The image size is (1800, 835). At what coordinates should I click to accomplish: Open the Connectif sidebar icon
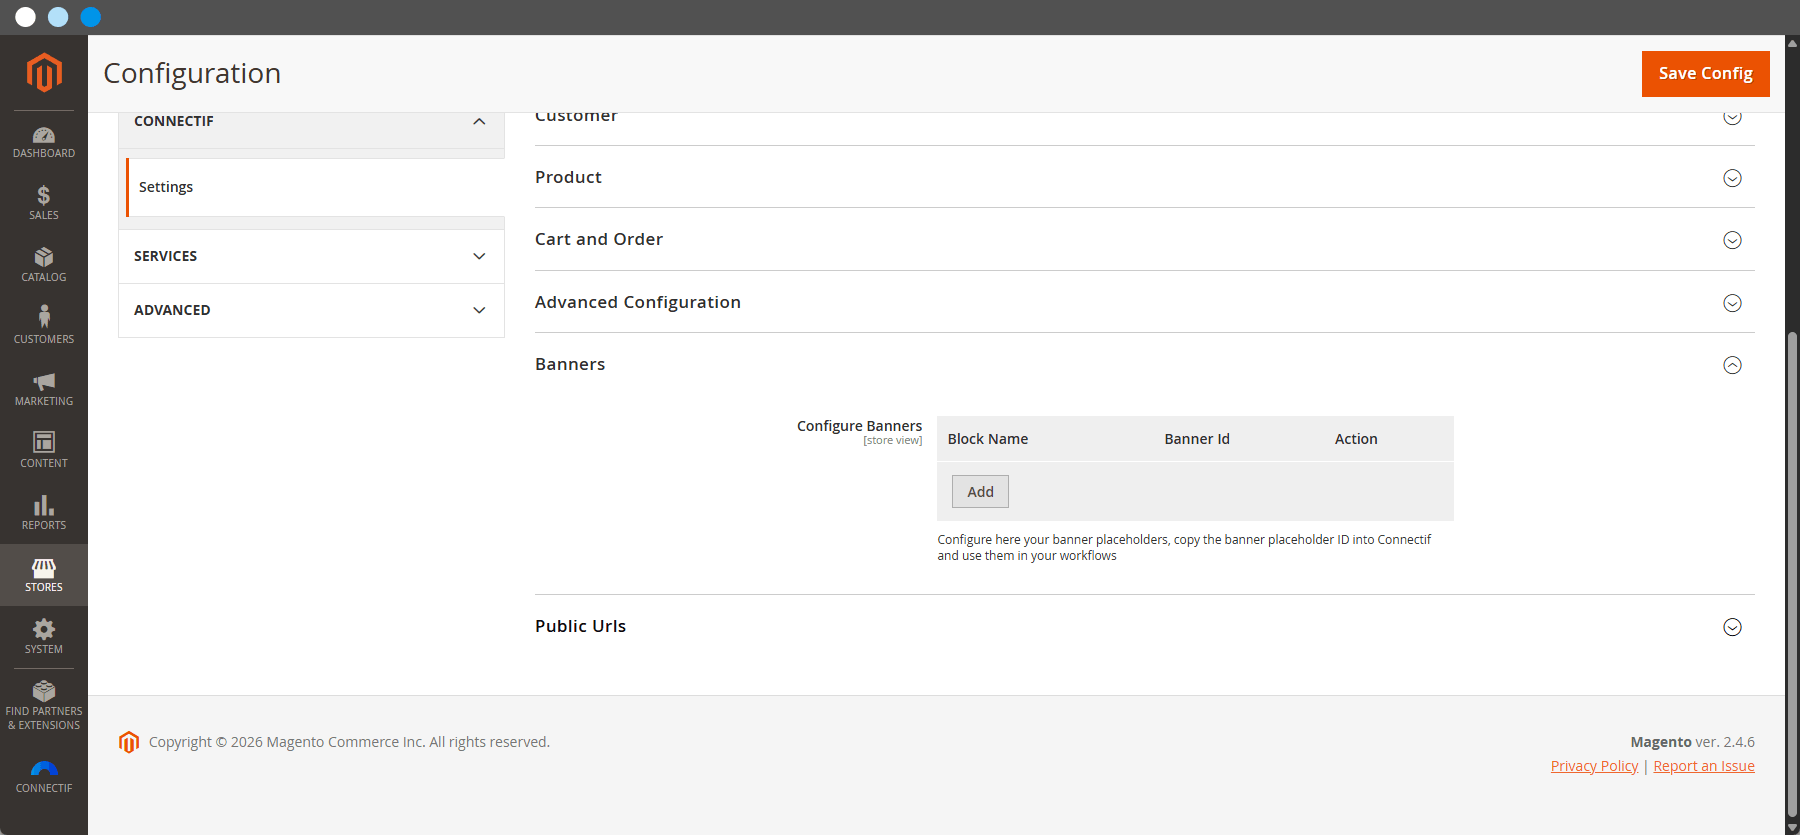[x=44, y=768]
